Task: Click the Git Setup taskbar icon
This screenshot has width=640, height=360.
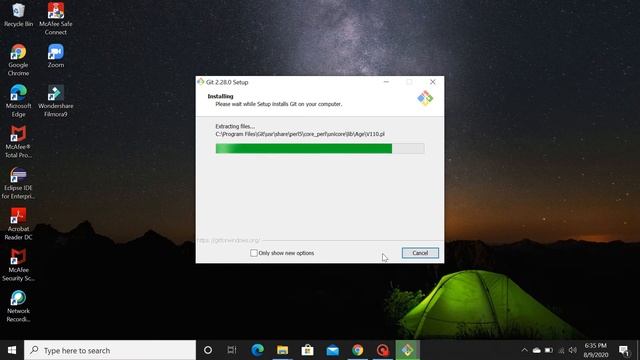Action: (407, 350)
